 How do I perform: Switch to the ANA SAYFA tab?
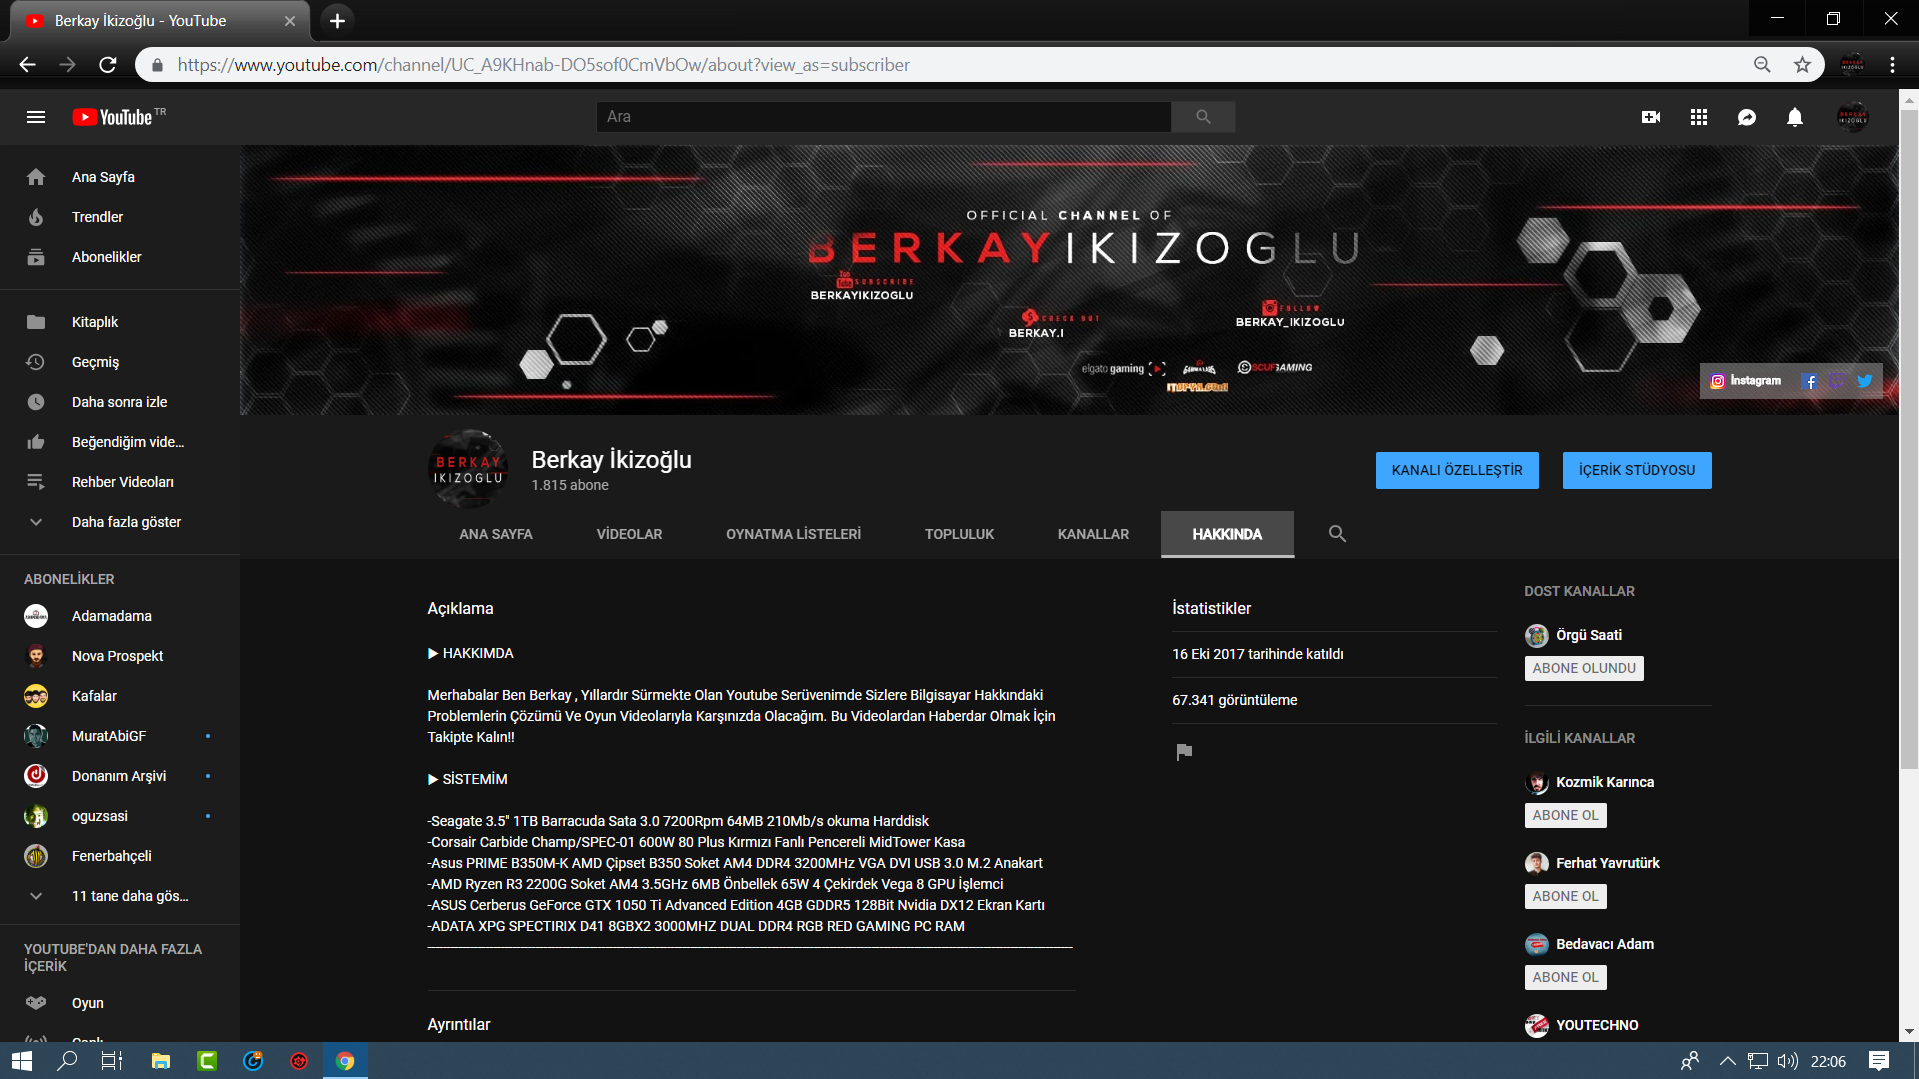point(496,534)
